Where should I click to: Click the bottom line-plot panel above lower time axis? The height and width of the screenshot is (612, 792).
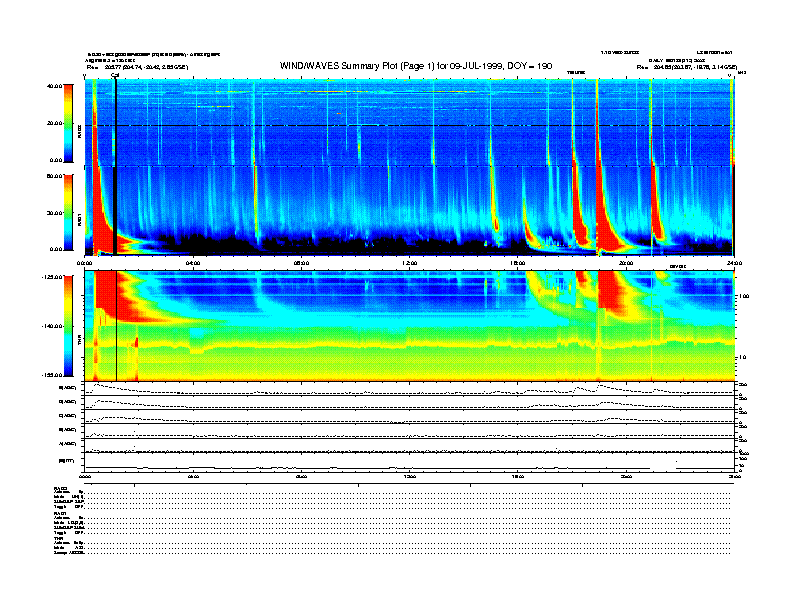point(409,462)
